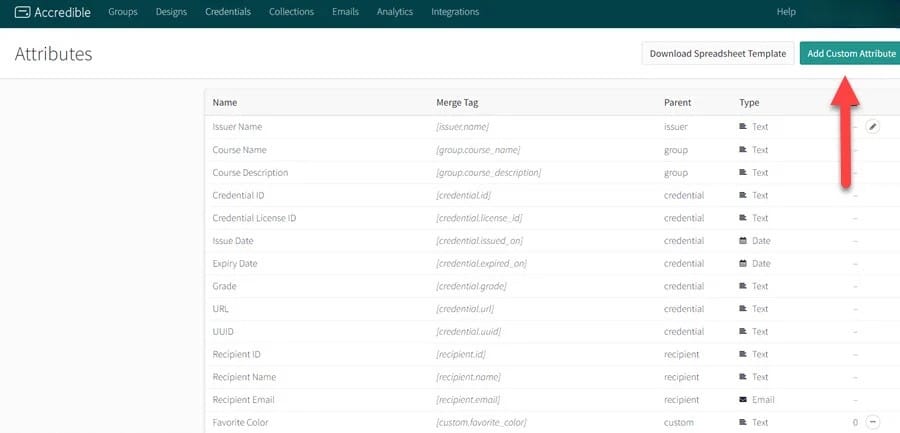
Task: Click the envelope icon in Recipient Email row
Action: pyautogui.click(x=743, y=400)
